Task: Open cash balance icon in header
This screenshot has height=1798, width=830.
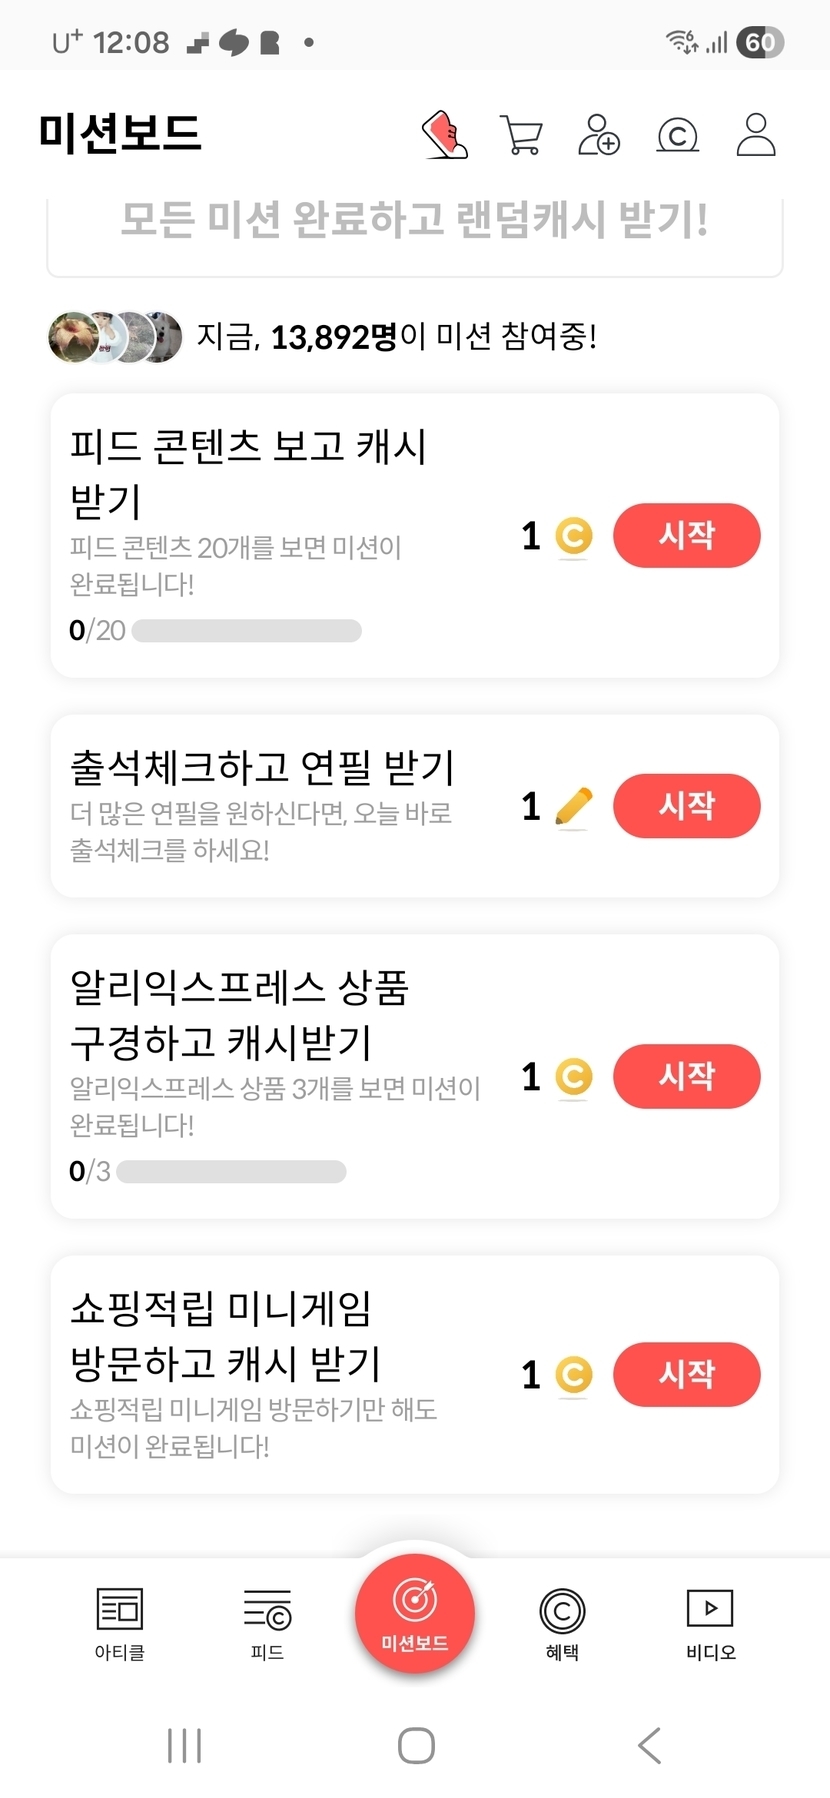Action: 677,135
